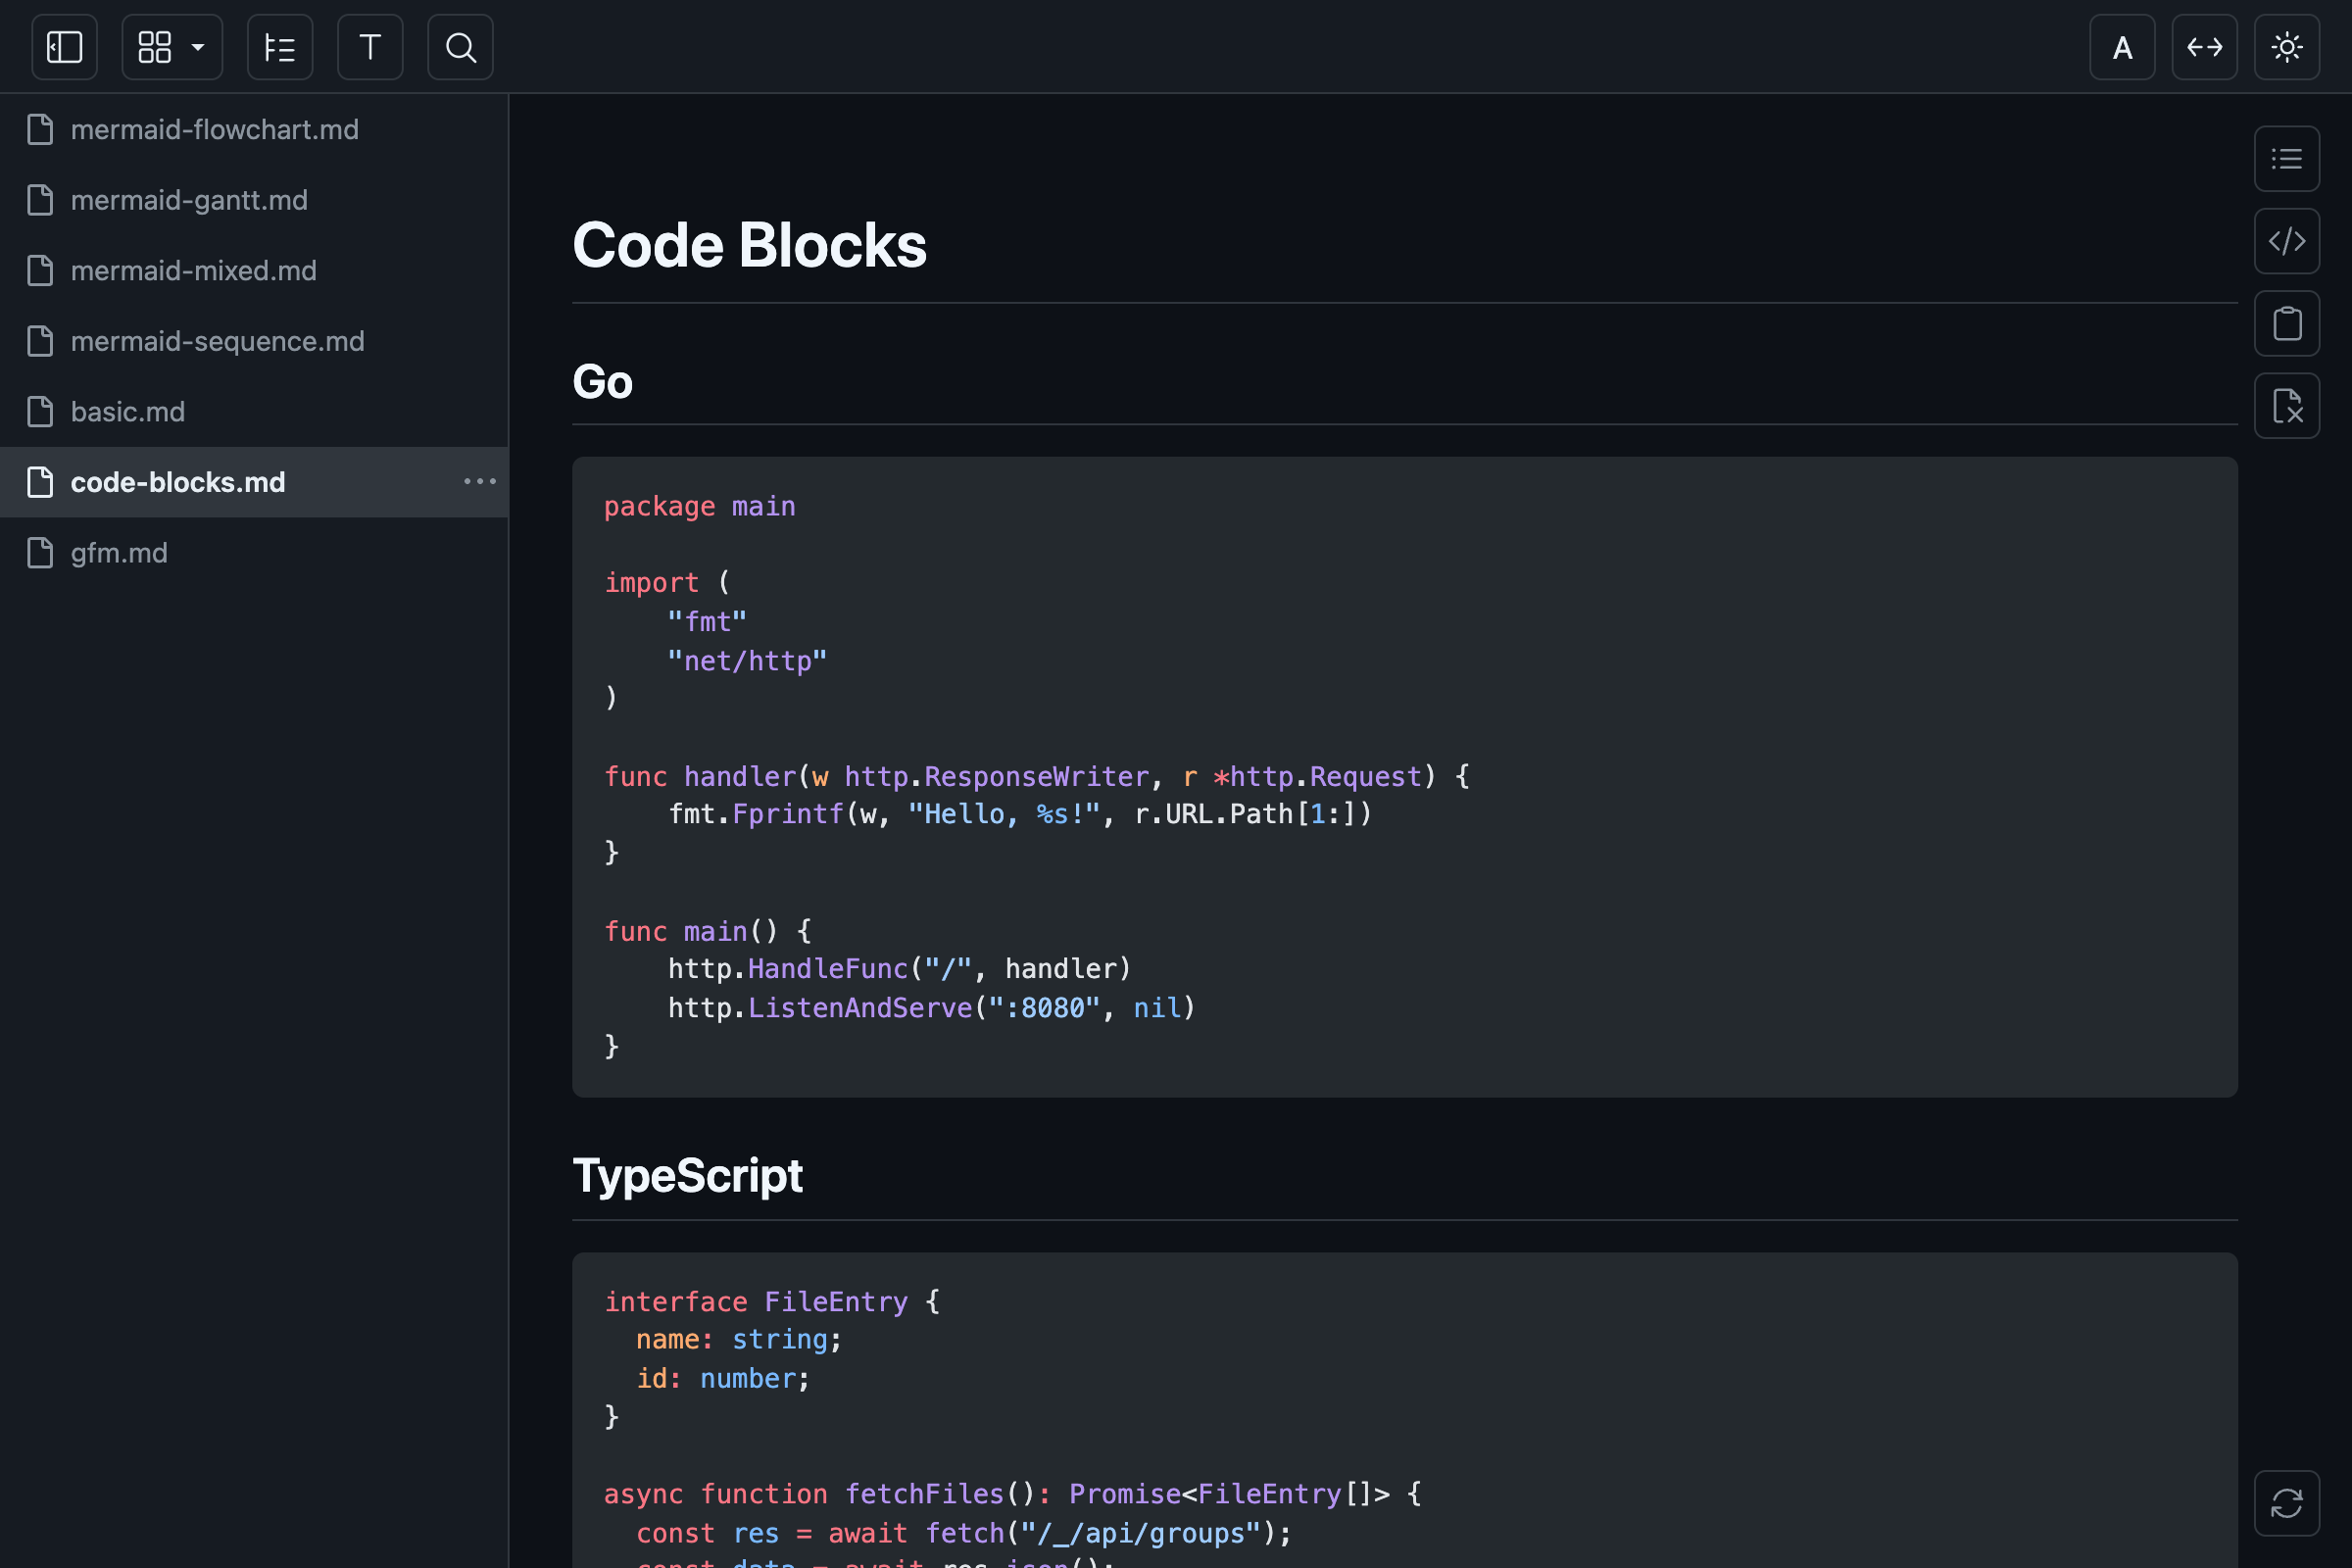The width and height of the screenshot is (2352, 1568).
Task: Toggle light theme sun icon
Action: pos(2287,47)
